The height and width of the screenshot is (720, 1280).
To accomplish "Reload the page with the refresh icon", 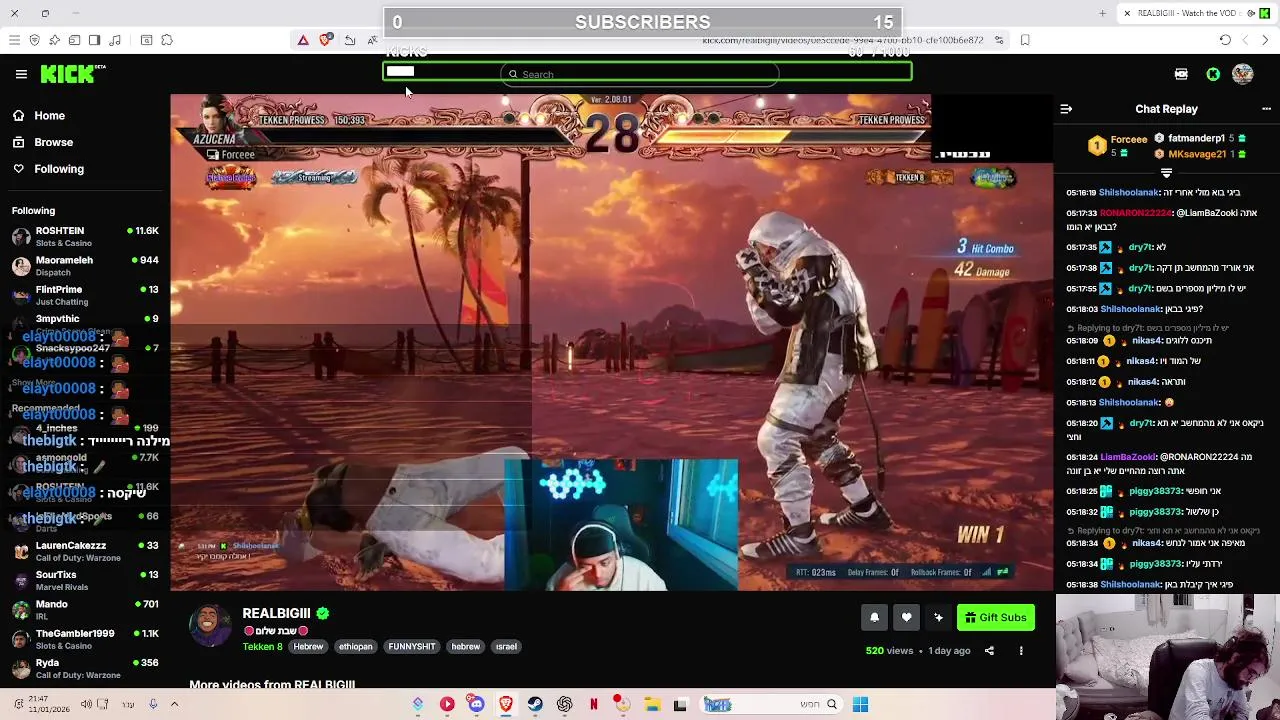I will tap(1225, 40).
